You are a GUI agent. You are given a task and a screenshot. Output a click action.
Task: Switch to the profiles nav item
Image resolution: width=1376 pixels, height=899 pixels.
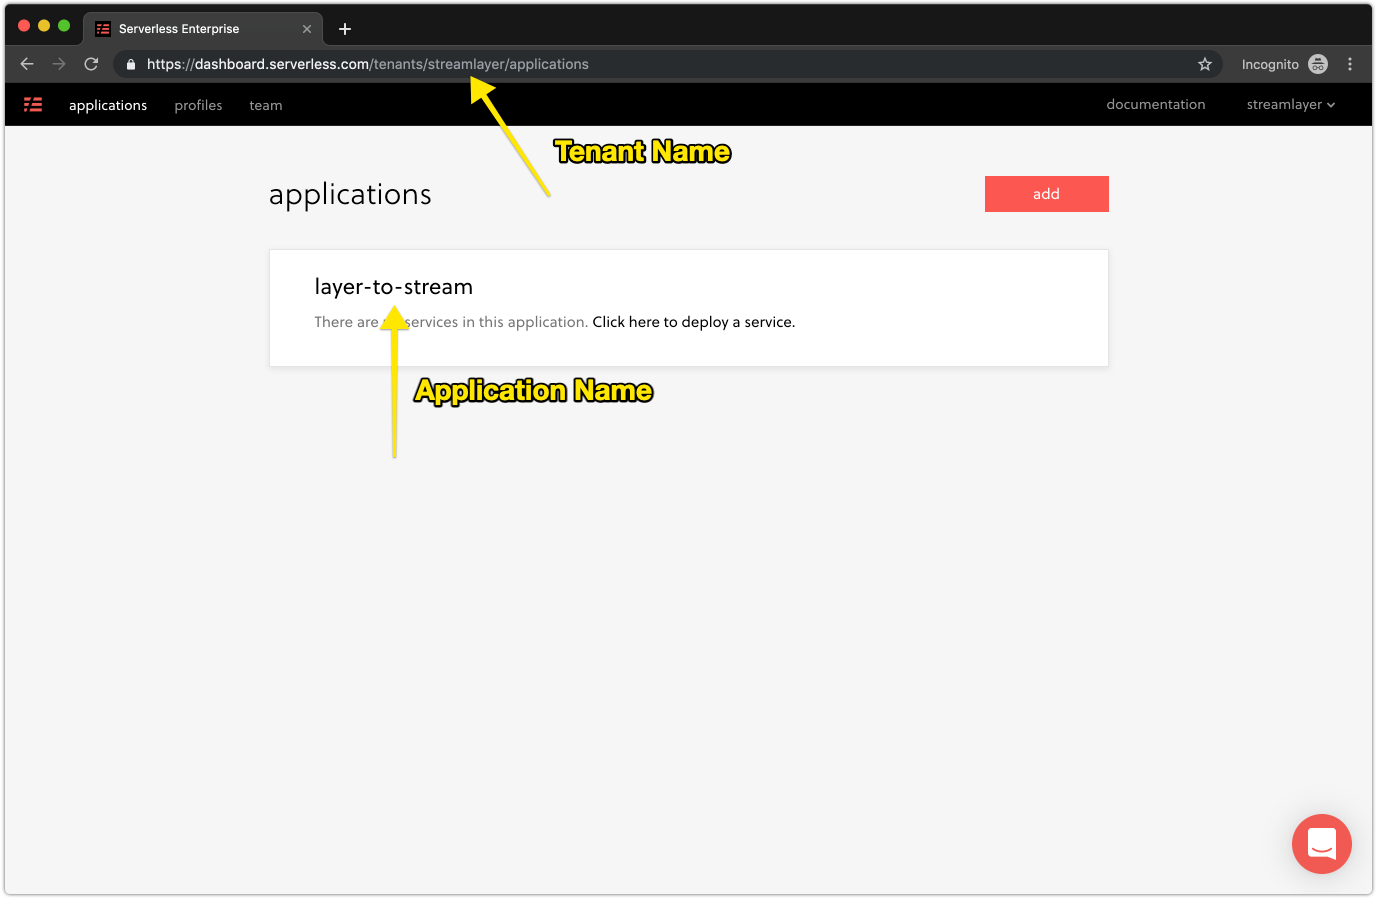point(198,105)
